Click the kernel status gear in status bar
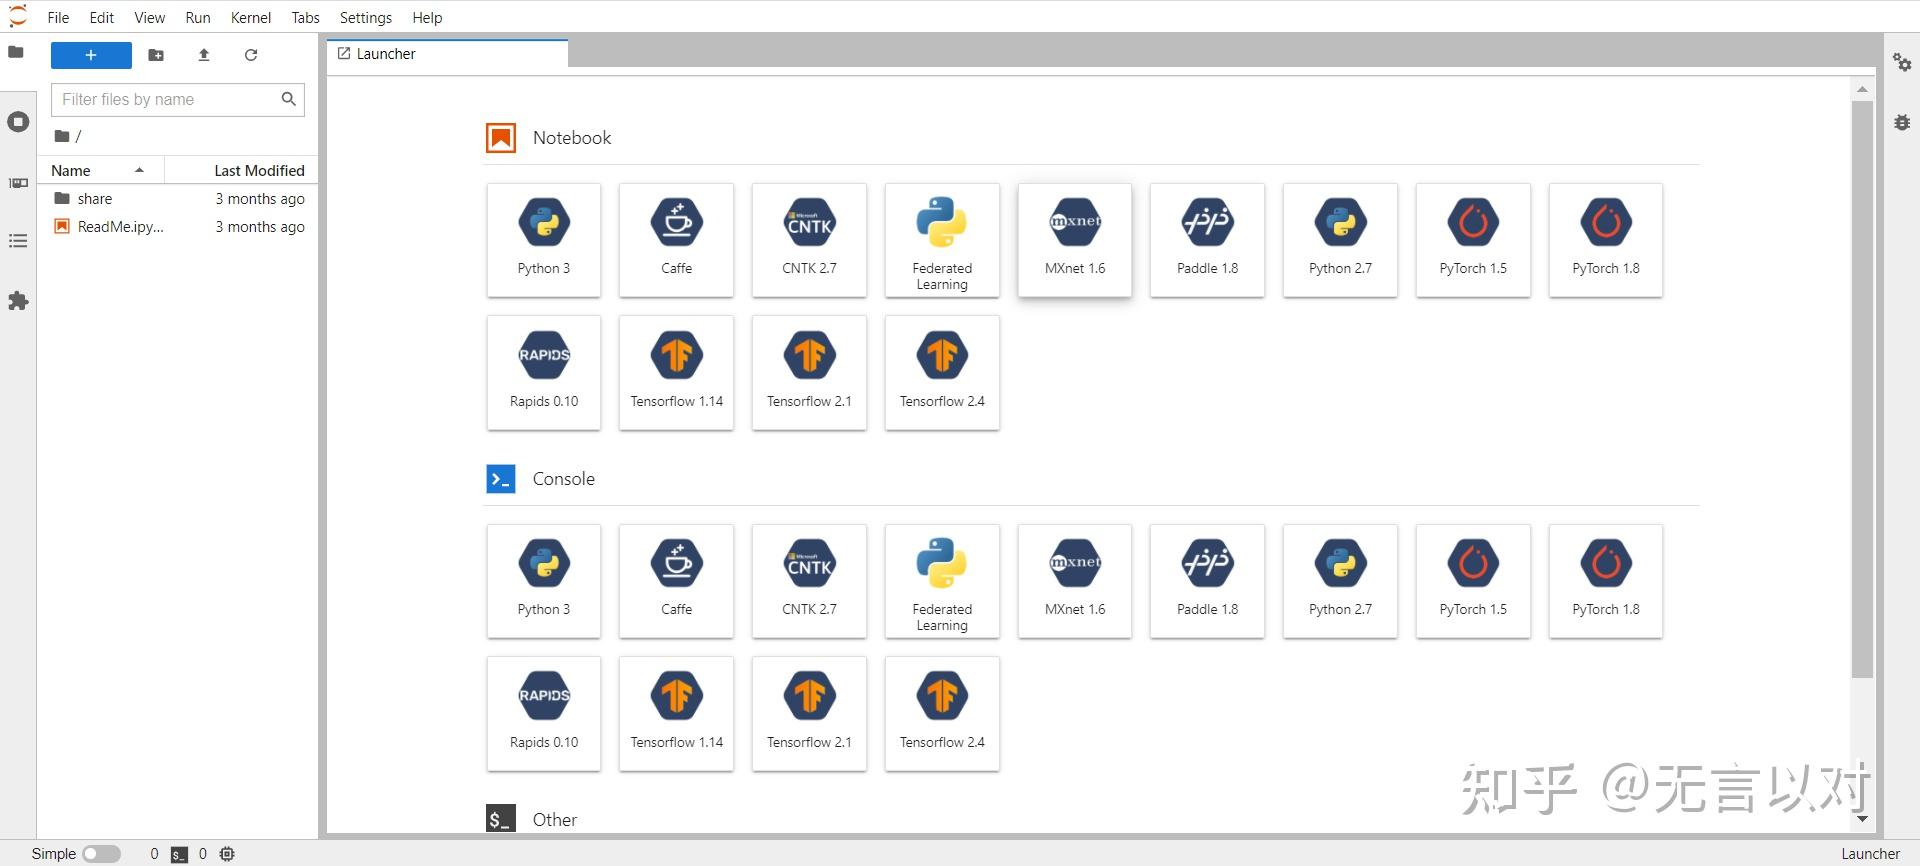 click(x=227, y=854)
